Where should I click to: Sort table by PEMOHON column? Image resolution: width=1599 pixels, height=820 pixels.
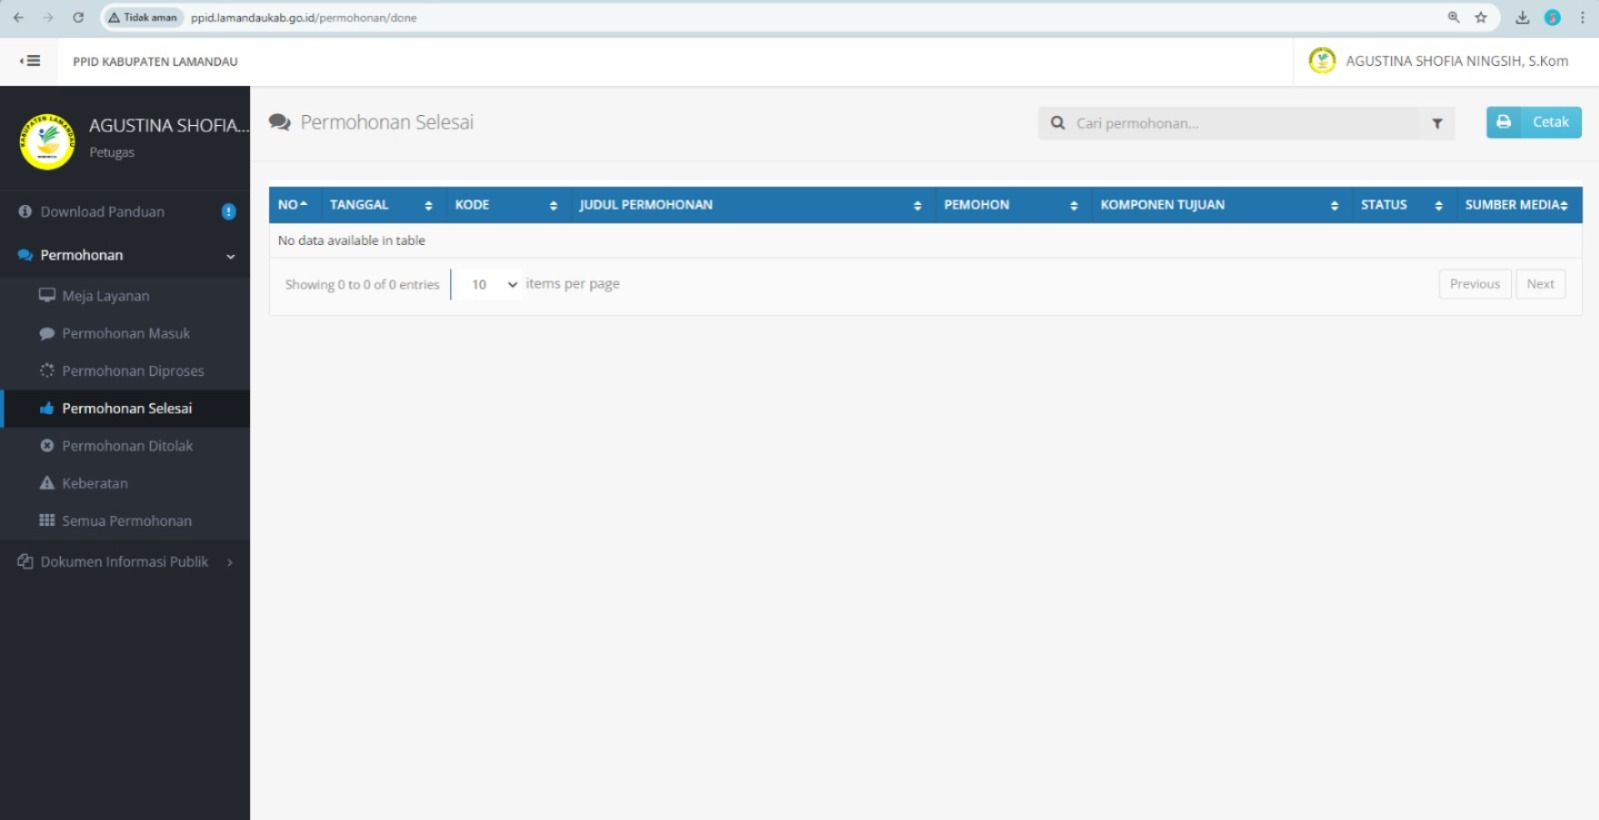(1011, 204)
